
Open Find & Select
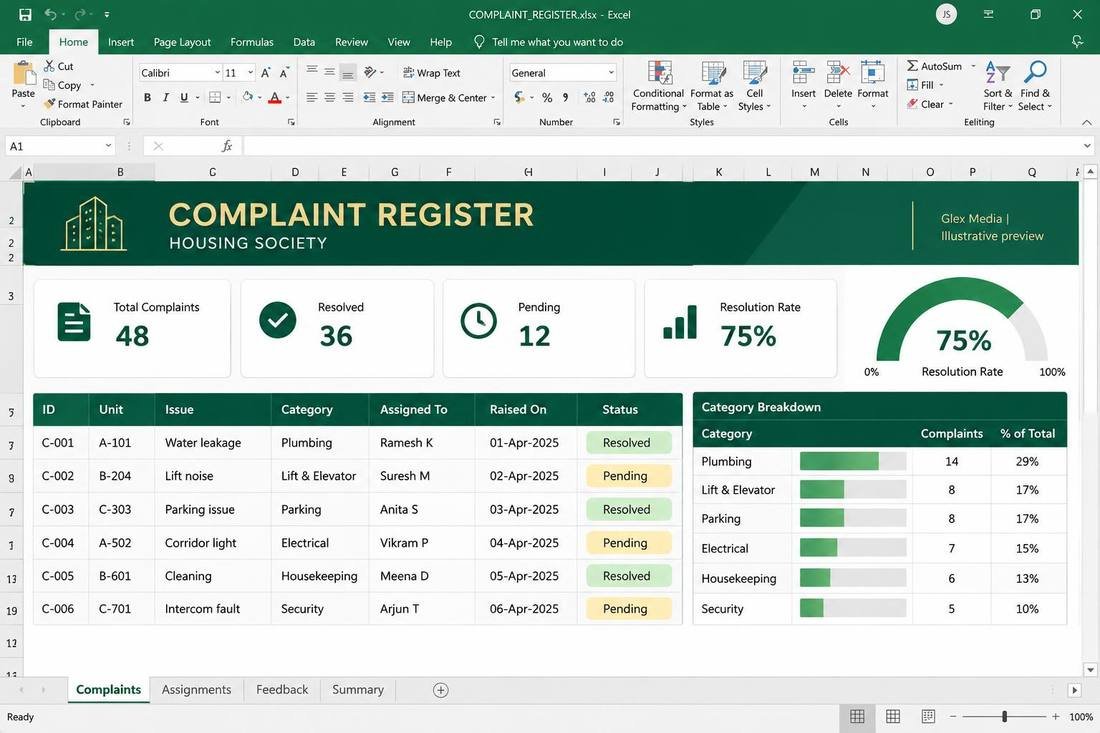[1035, 86]
